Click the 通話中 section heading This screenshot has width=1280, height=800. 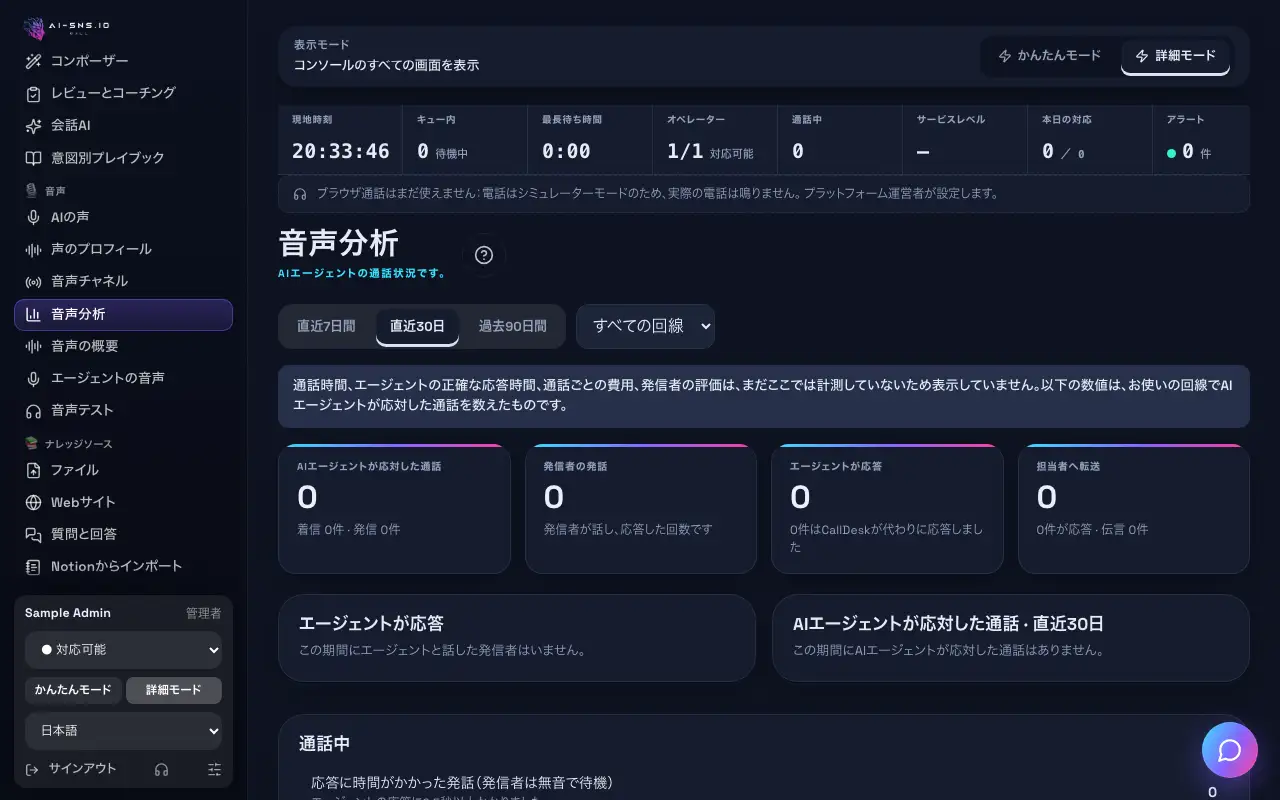click(x=324, y=744)
